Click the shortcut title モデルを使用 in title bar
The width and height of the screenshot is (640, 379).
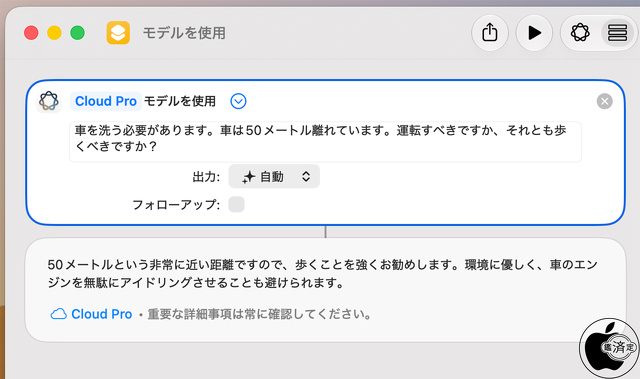click(184, 33)
